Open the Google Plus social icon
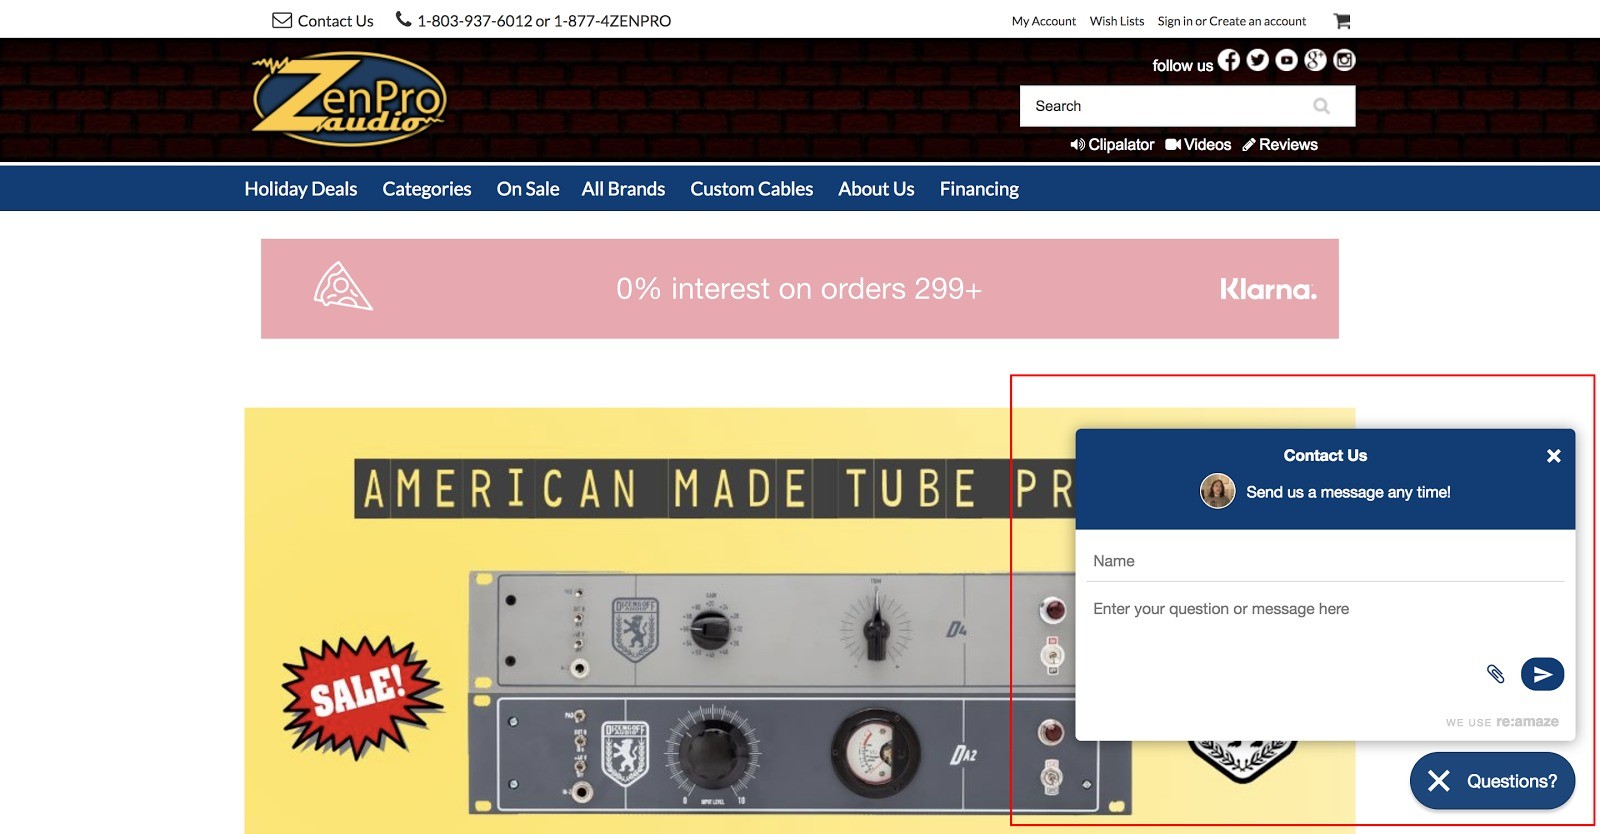The height and width of the screenshot is (834, 1600). (1316, 60)
